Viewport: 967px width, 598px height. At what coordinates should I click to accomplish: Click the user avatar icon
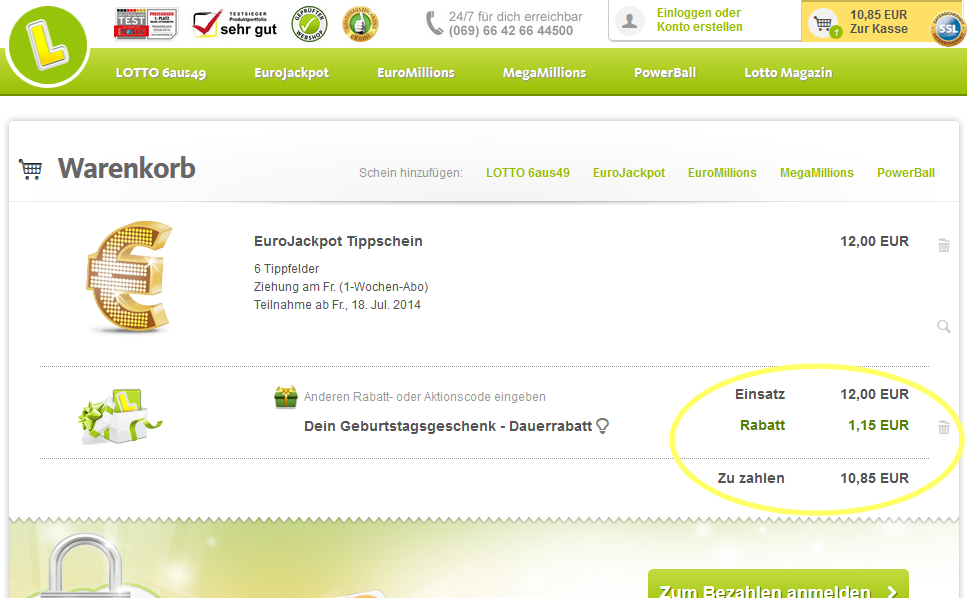(630, 21)
